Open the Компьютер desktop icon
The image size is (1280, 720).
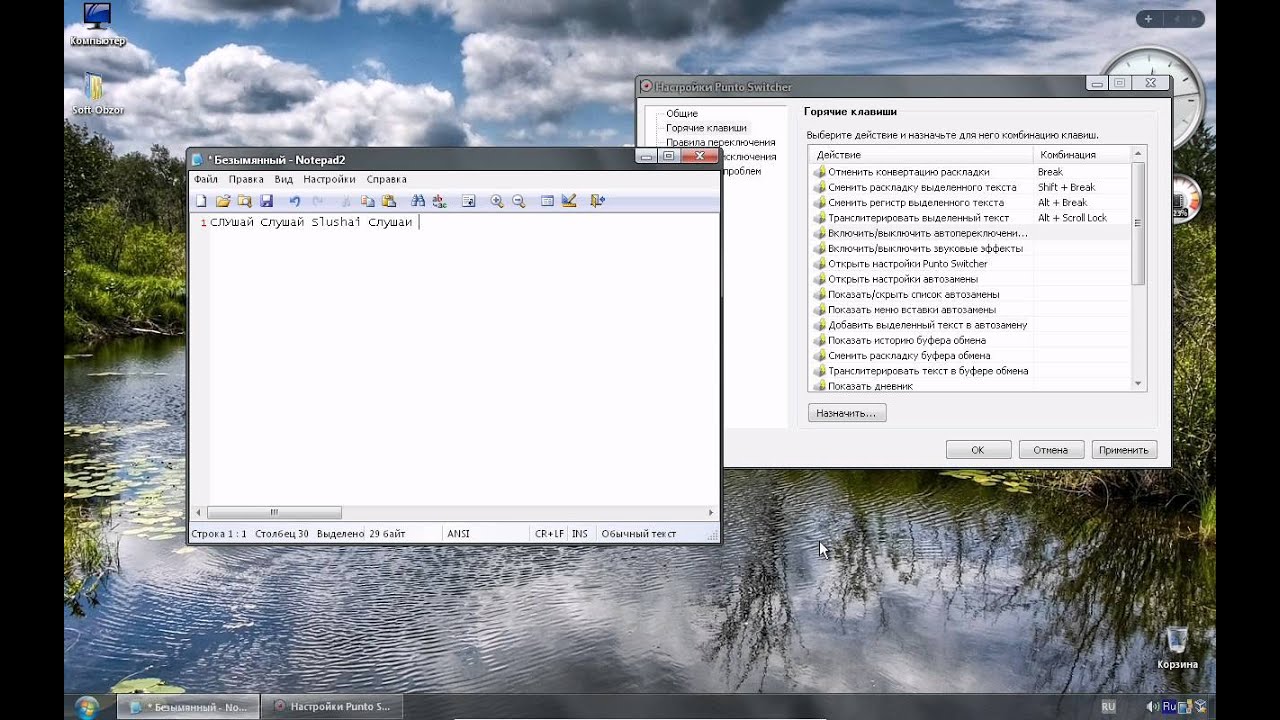pyautogui.click(x=98, y=25)
